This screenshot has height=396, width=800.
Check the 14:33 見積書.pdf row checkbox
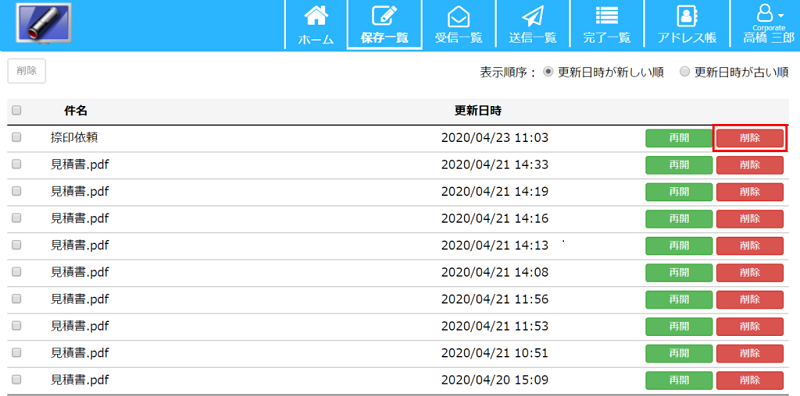[x=16, y=164]
